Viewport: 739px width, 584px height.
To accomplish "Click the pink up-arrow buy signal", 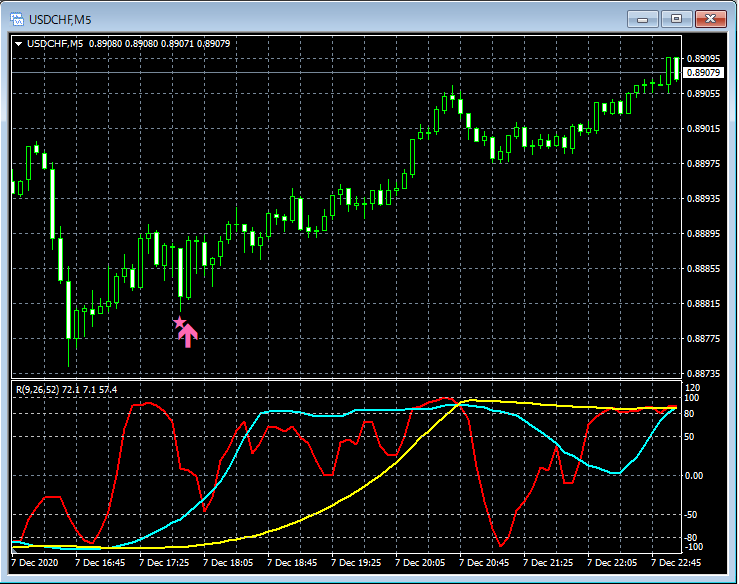I will coord(188,336).
